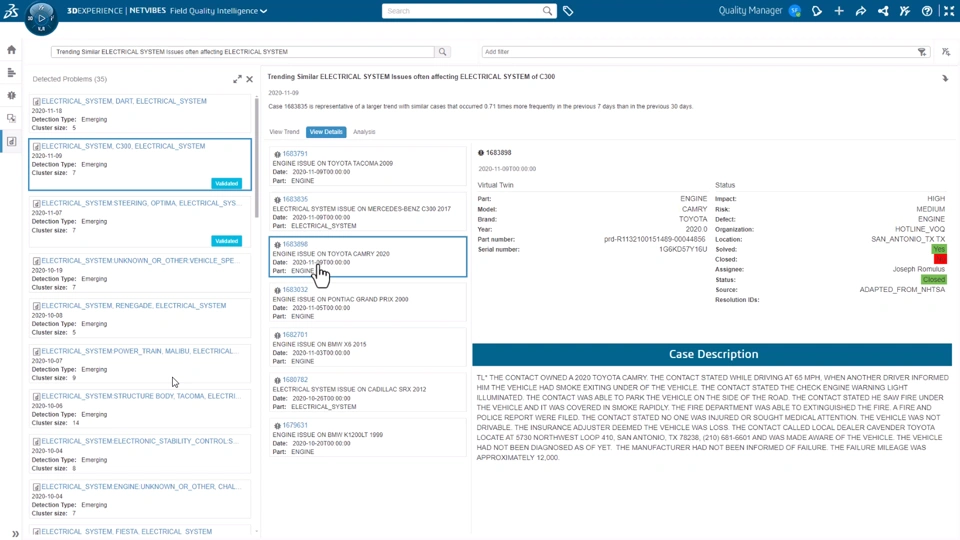
Task: Click icon beside ELECTRICAL_SYSTEM, DART title
Action: coord(36,102)
